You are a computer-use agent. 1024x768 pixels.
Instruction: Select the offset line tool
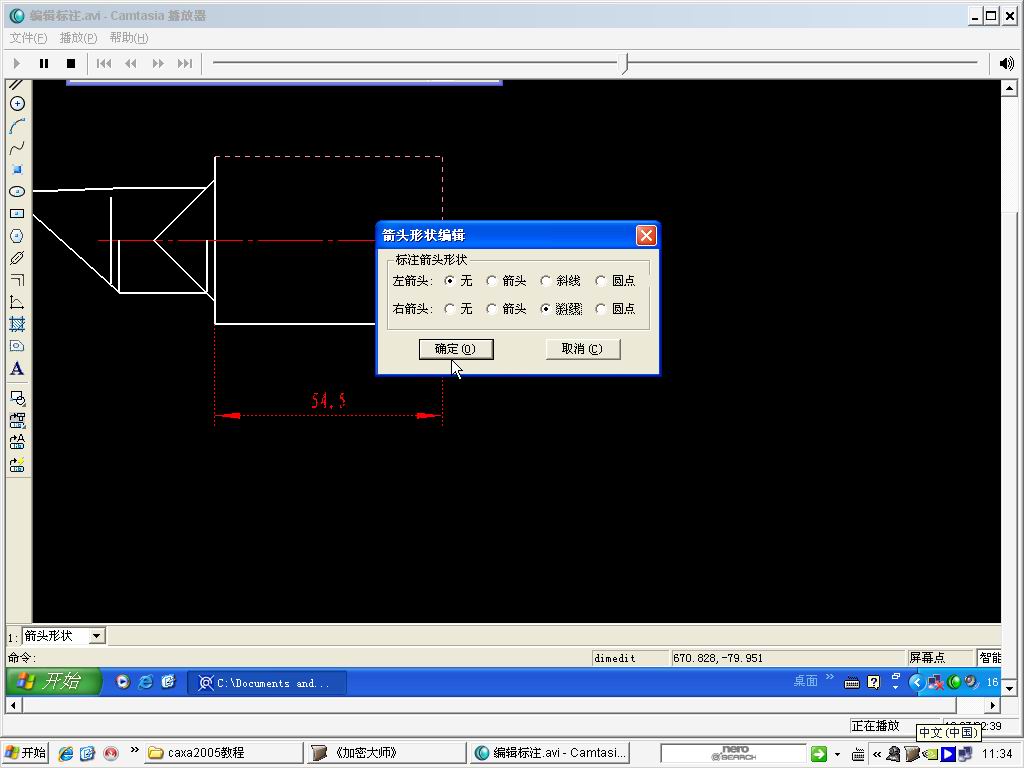18,280
